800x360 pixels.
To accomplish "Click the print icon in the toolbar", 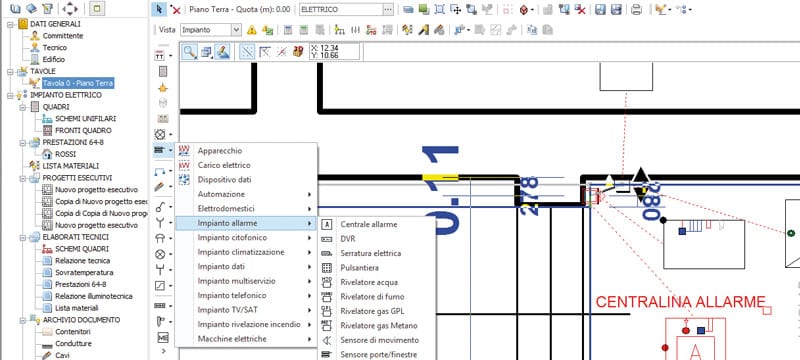I will coord(636,9).
